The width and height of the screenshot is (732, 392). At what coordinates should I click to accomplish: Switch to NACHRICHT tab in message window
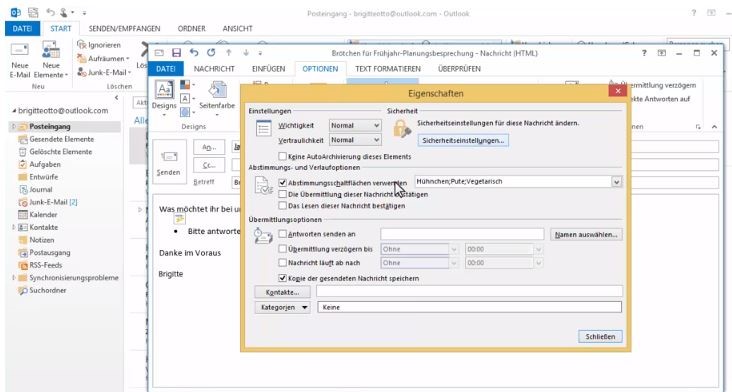[x=214, y=69]
